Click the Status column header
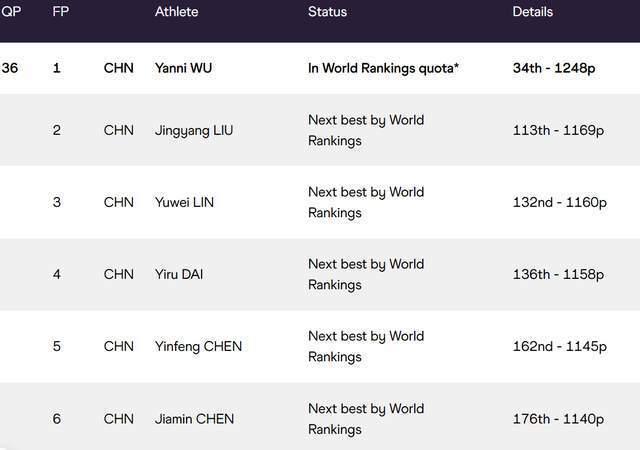640x450 pixels. [x=327, y=11]
